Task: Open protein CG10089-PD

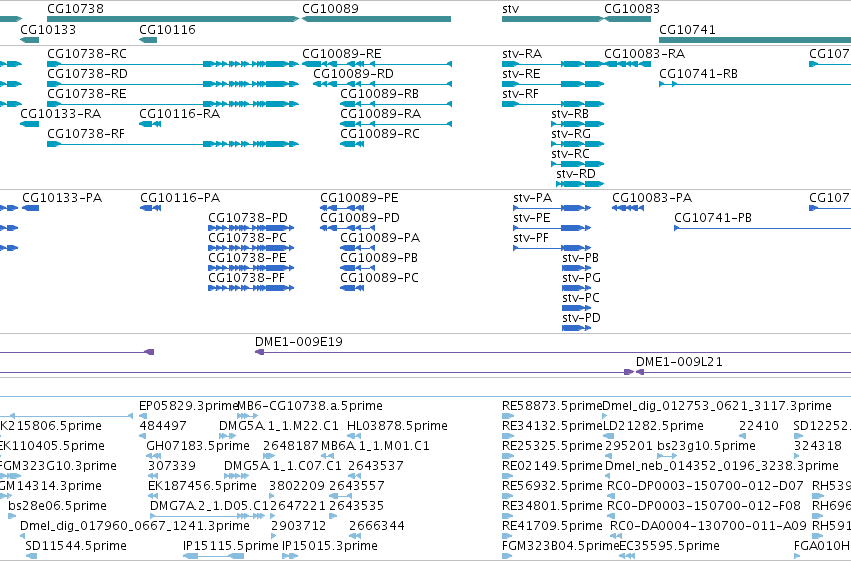Action: (x=360, y=218)
